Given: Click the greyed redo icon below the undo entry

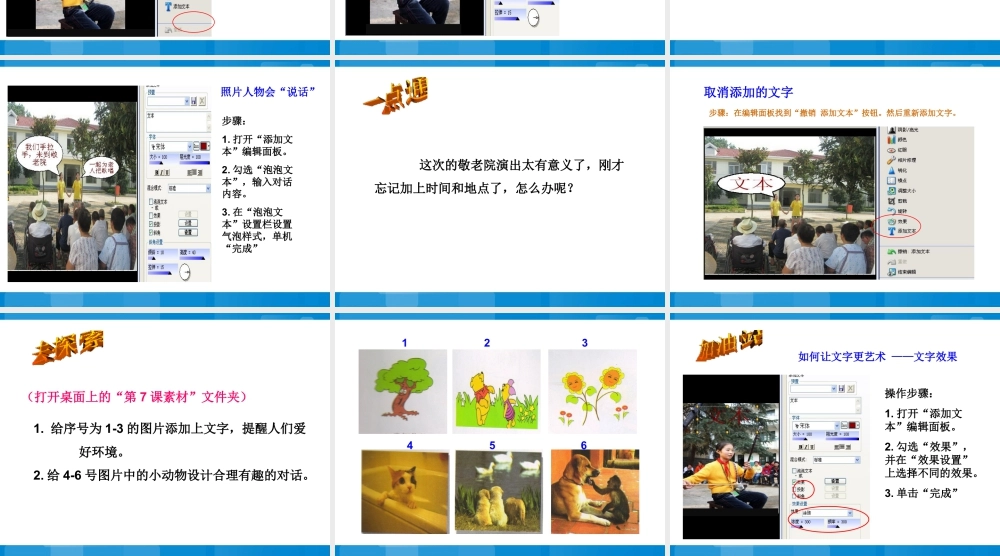Looking at the screenshot, I should (x=892, y=261).
